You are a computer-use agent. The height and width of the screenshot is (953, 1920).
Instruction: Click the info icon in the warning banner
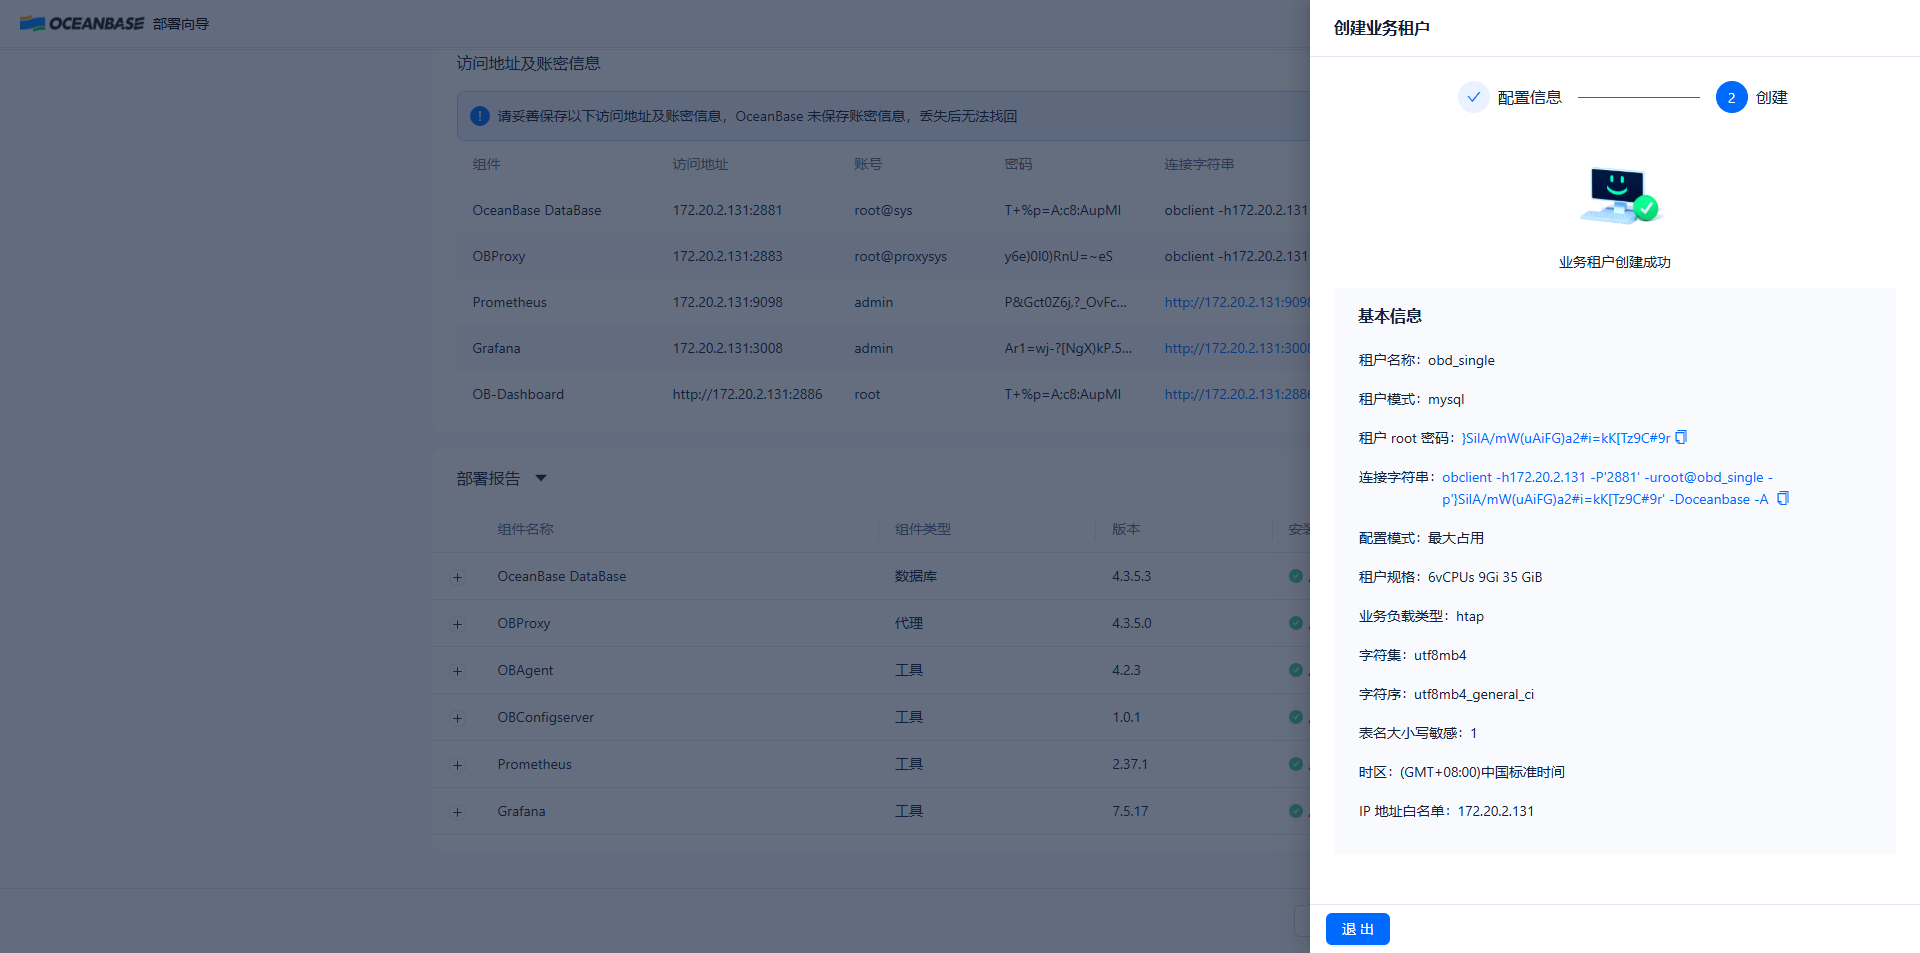pos(480,116)
